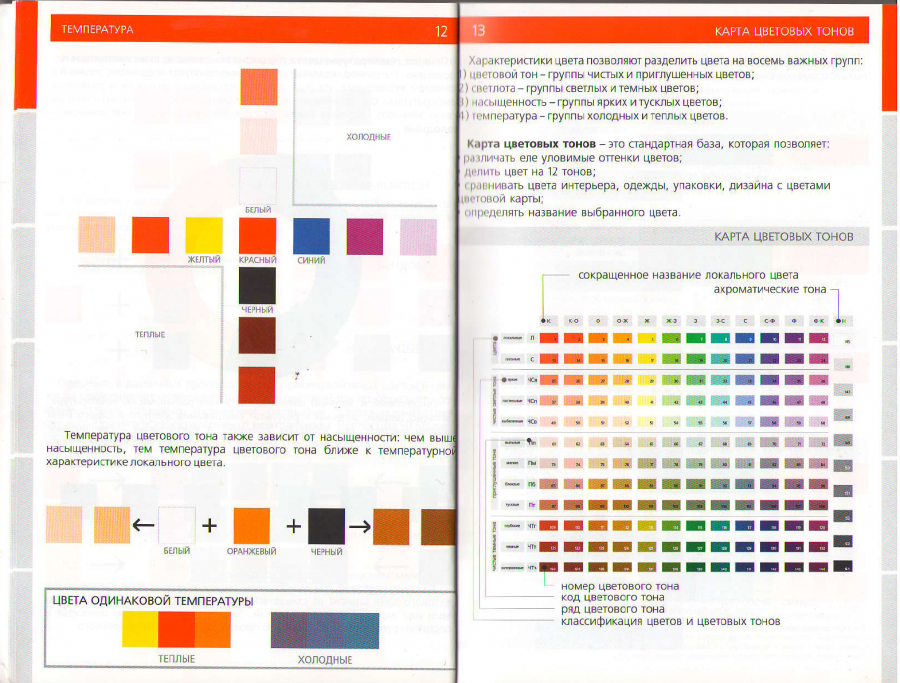Select the magenta swatch right of the СИНИЙ swatch
This screenshot has height=683, width=900.
click(364, 236)
